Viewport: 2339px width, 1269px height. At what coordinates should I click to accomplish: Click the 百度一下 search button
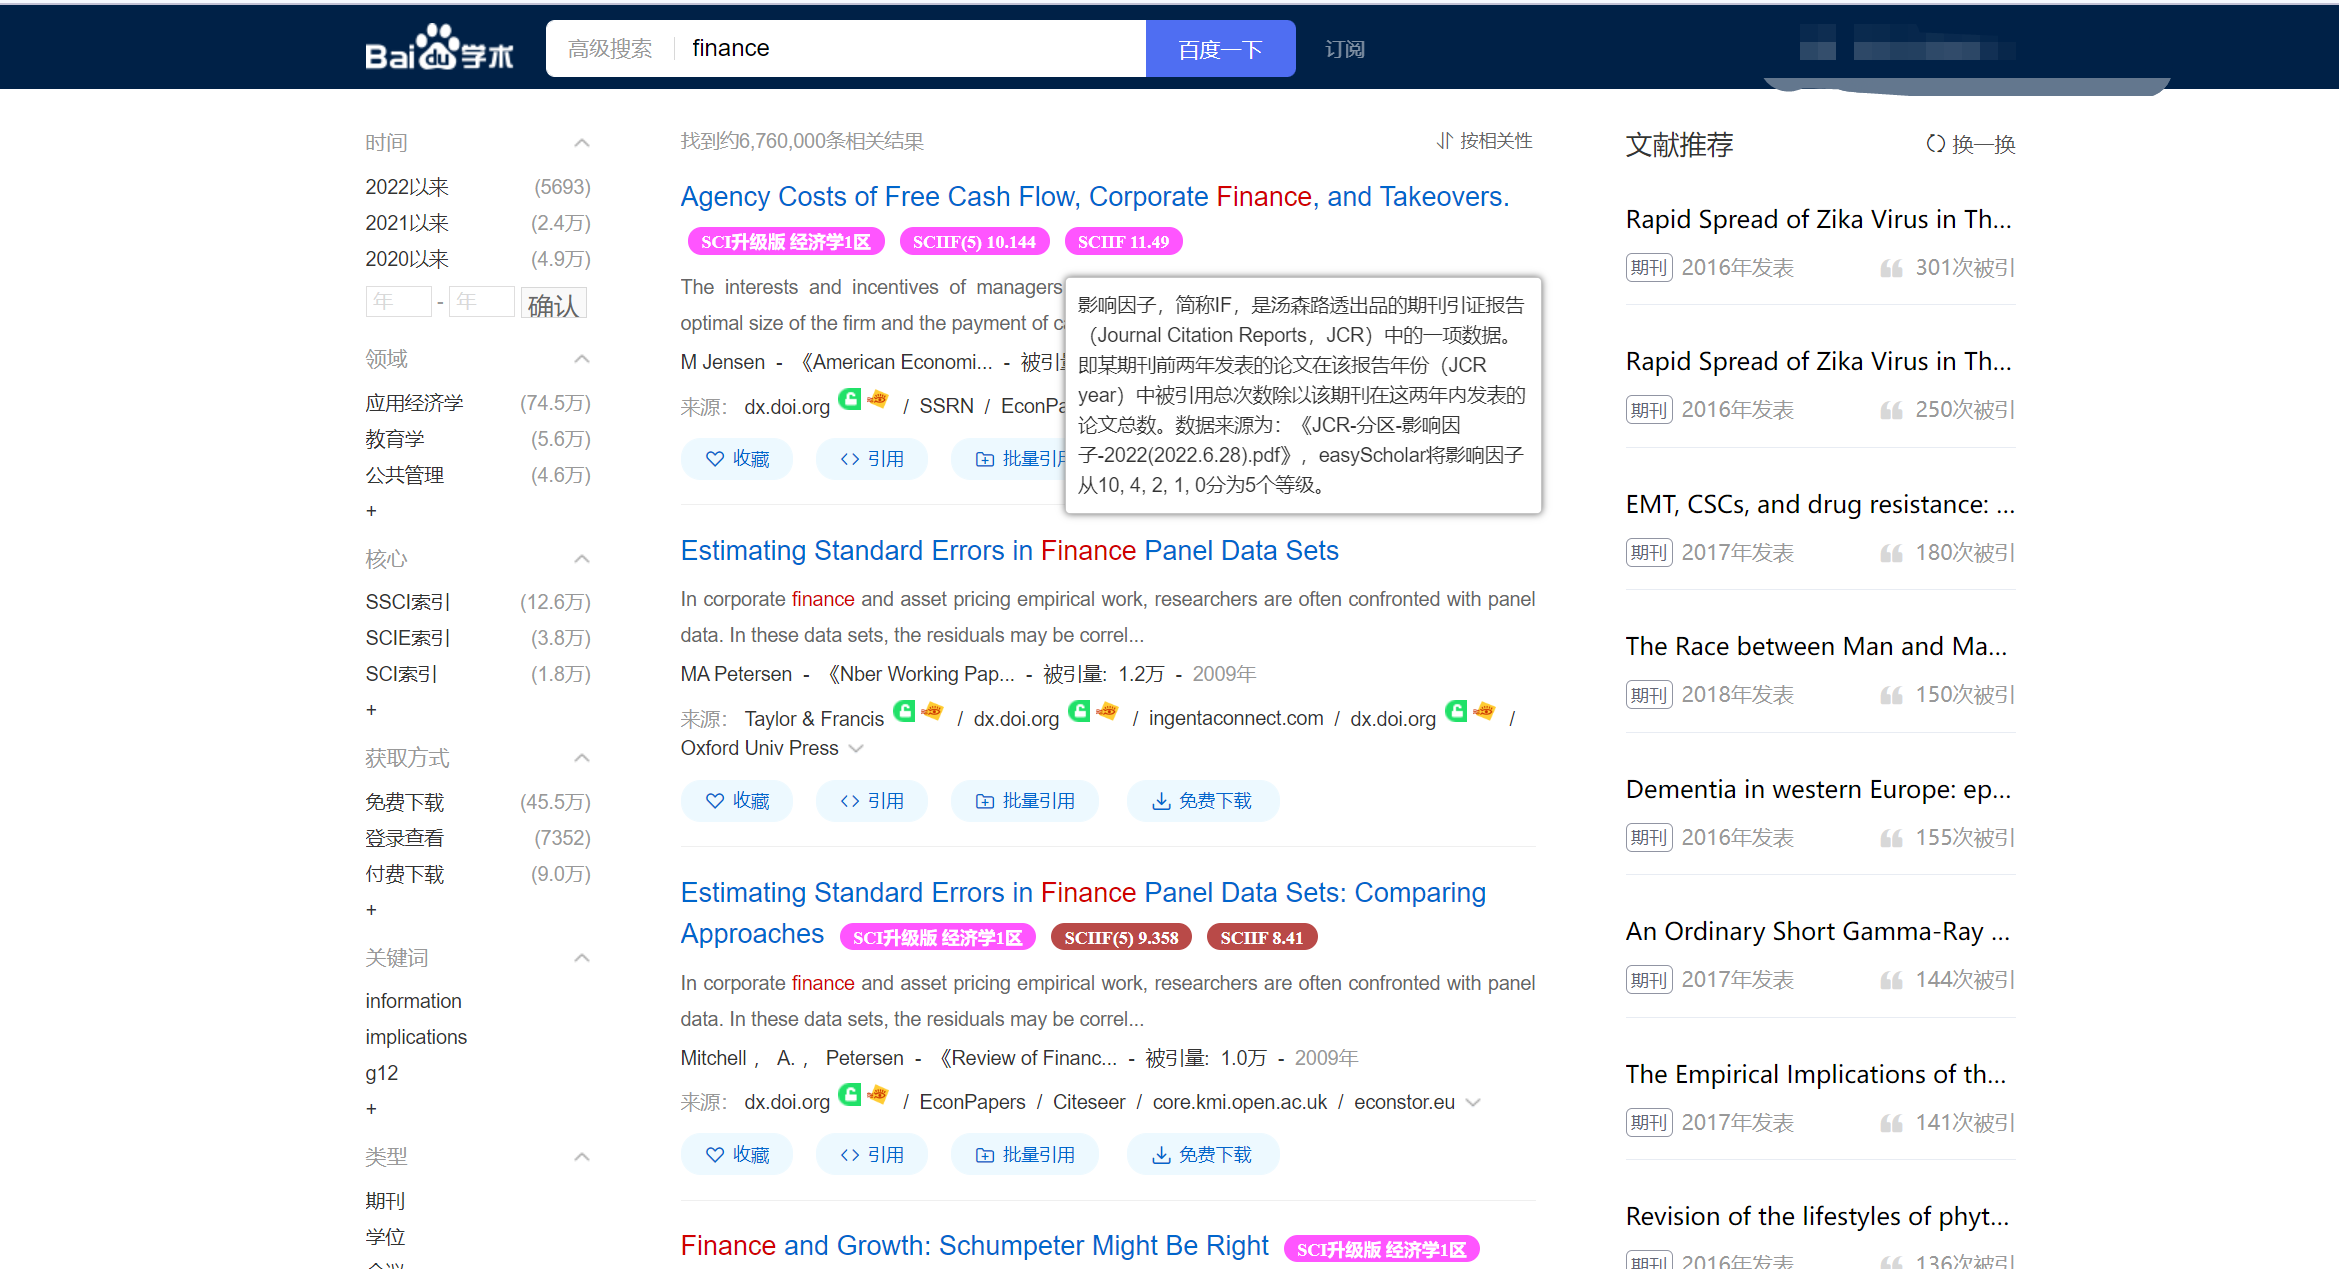[1220, 49]
